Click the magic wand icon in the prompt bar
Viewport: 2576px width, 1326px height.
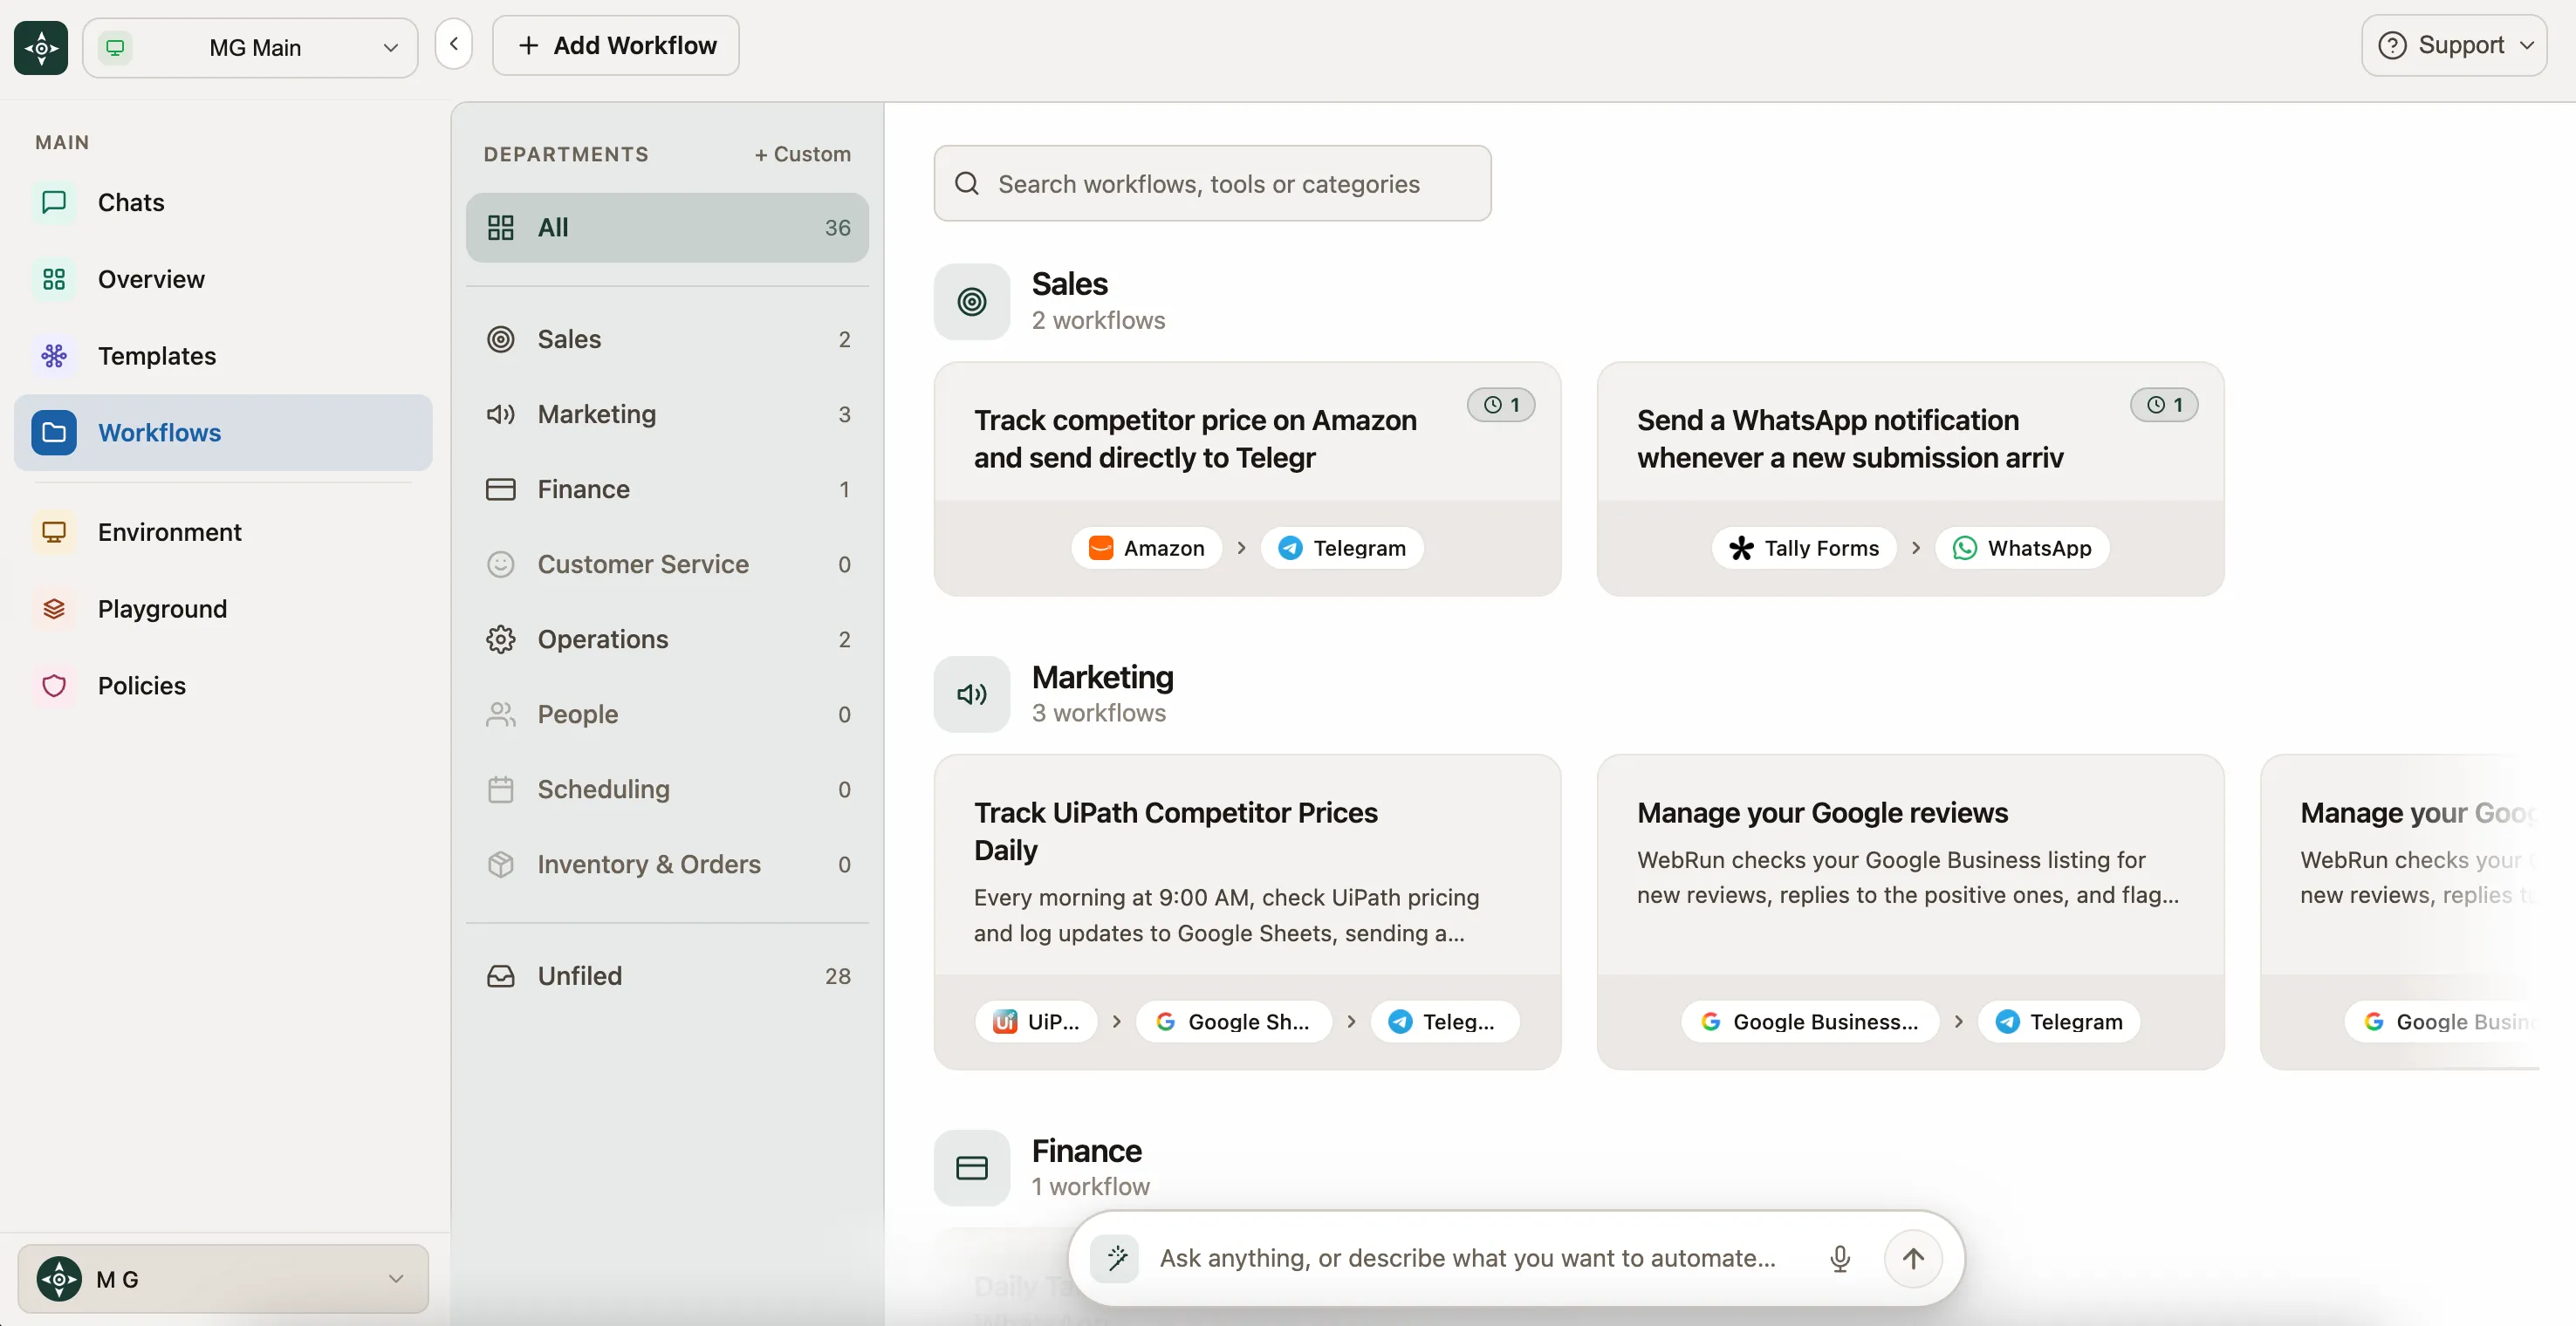click(x=1116, y=1258)
